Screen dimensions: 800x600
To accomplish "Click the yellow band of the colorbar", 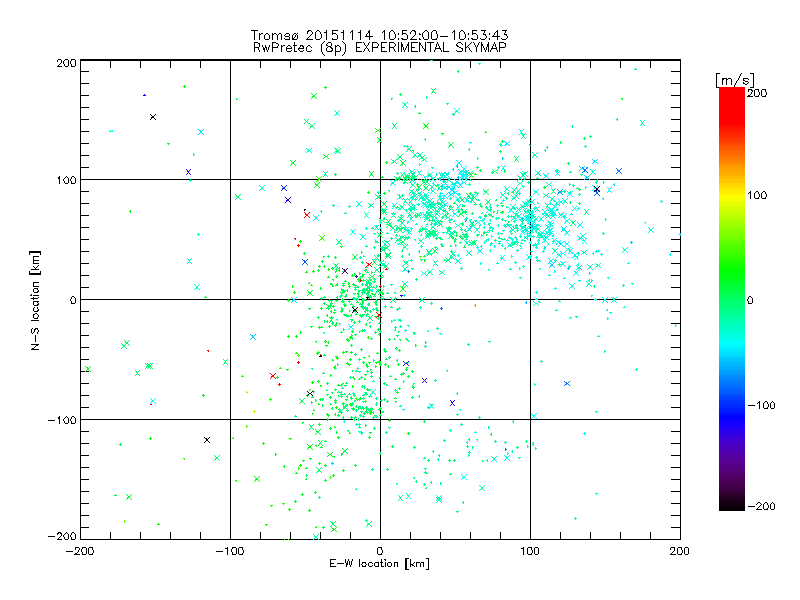I will (x=732, y=196).
